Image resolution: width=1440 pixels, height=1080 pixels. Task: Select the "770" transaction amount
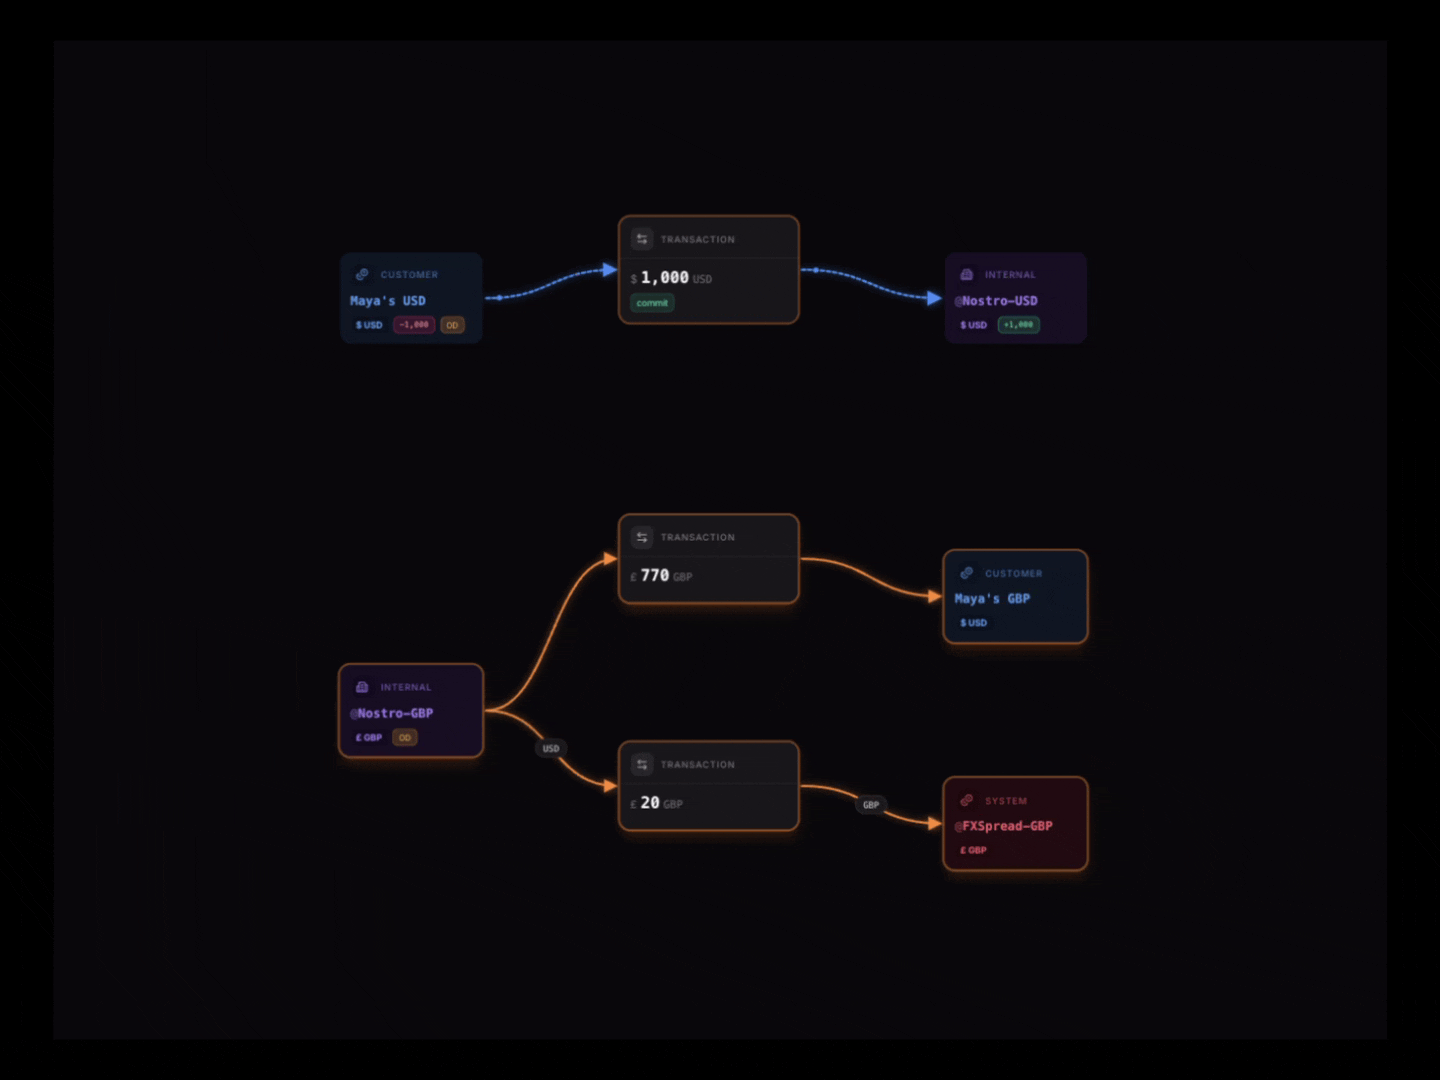[655, 575]
